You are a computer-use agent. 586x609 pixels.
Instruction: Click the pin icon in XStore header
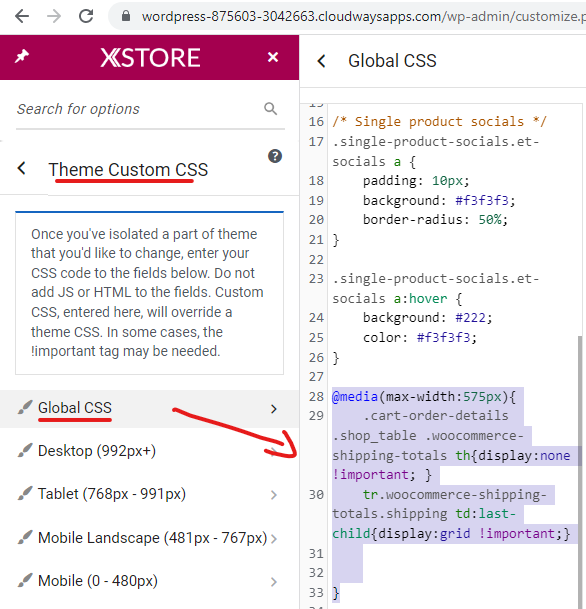click(x=22, y=57)
